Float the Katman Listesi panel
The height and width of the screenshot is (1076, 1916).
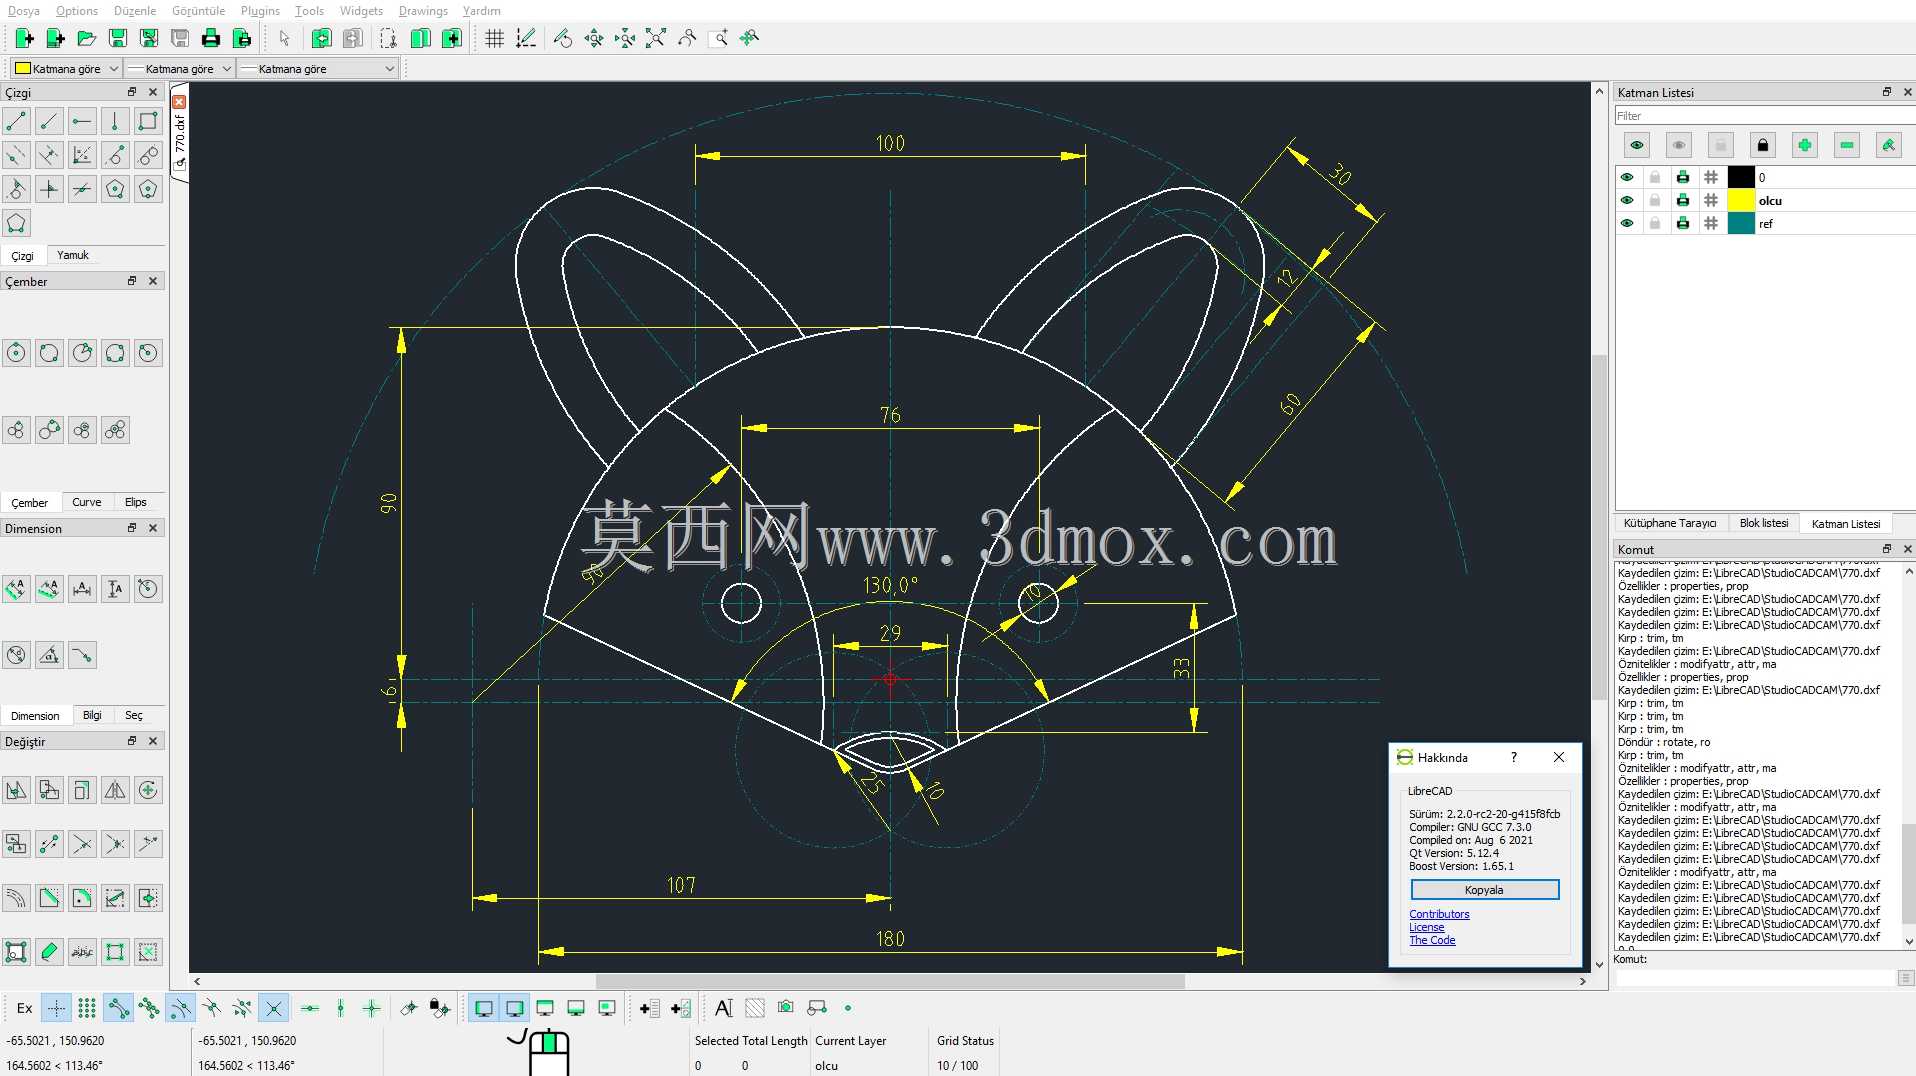click(1887, 92)
